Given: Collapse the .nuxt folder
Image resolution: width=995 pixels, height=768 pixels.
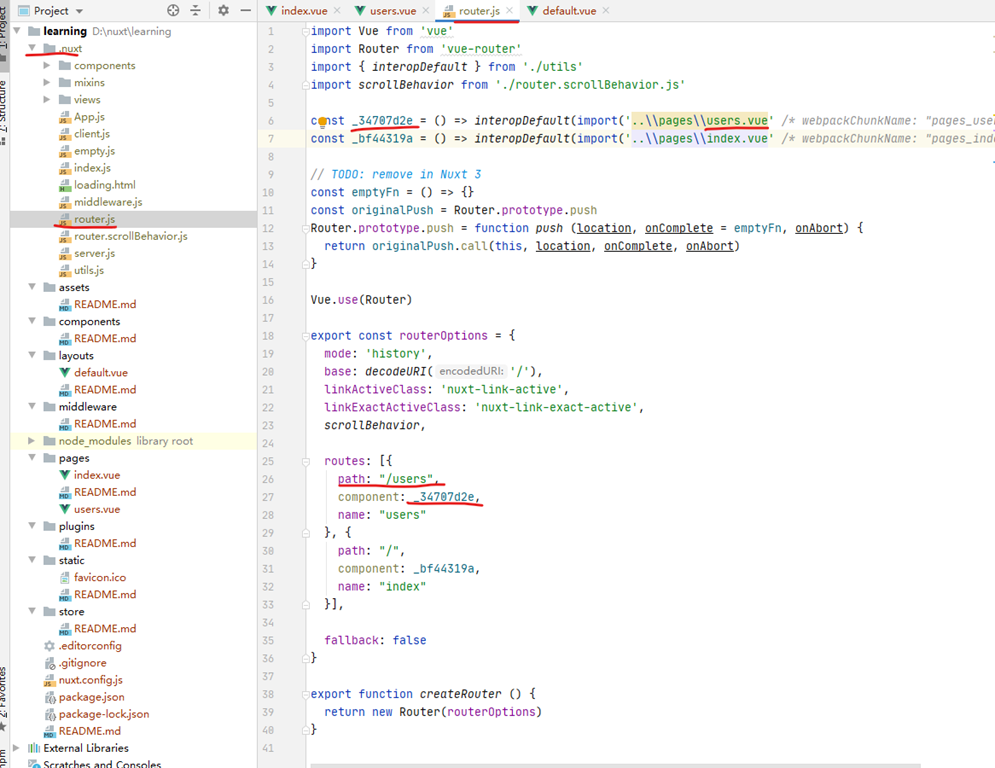Looking at the screenshot, I should pos(32,48).
